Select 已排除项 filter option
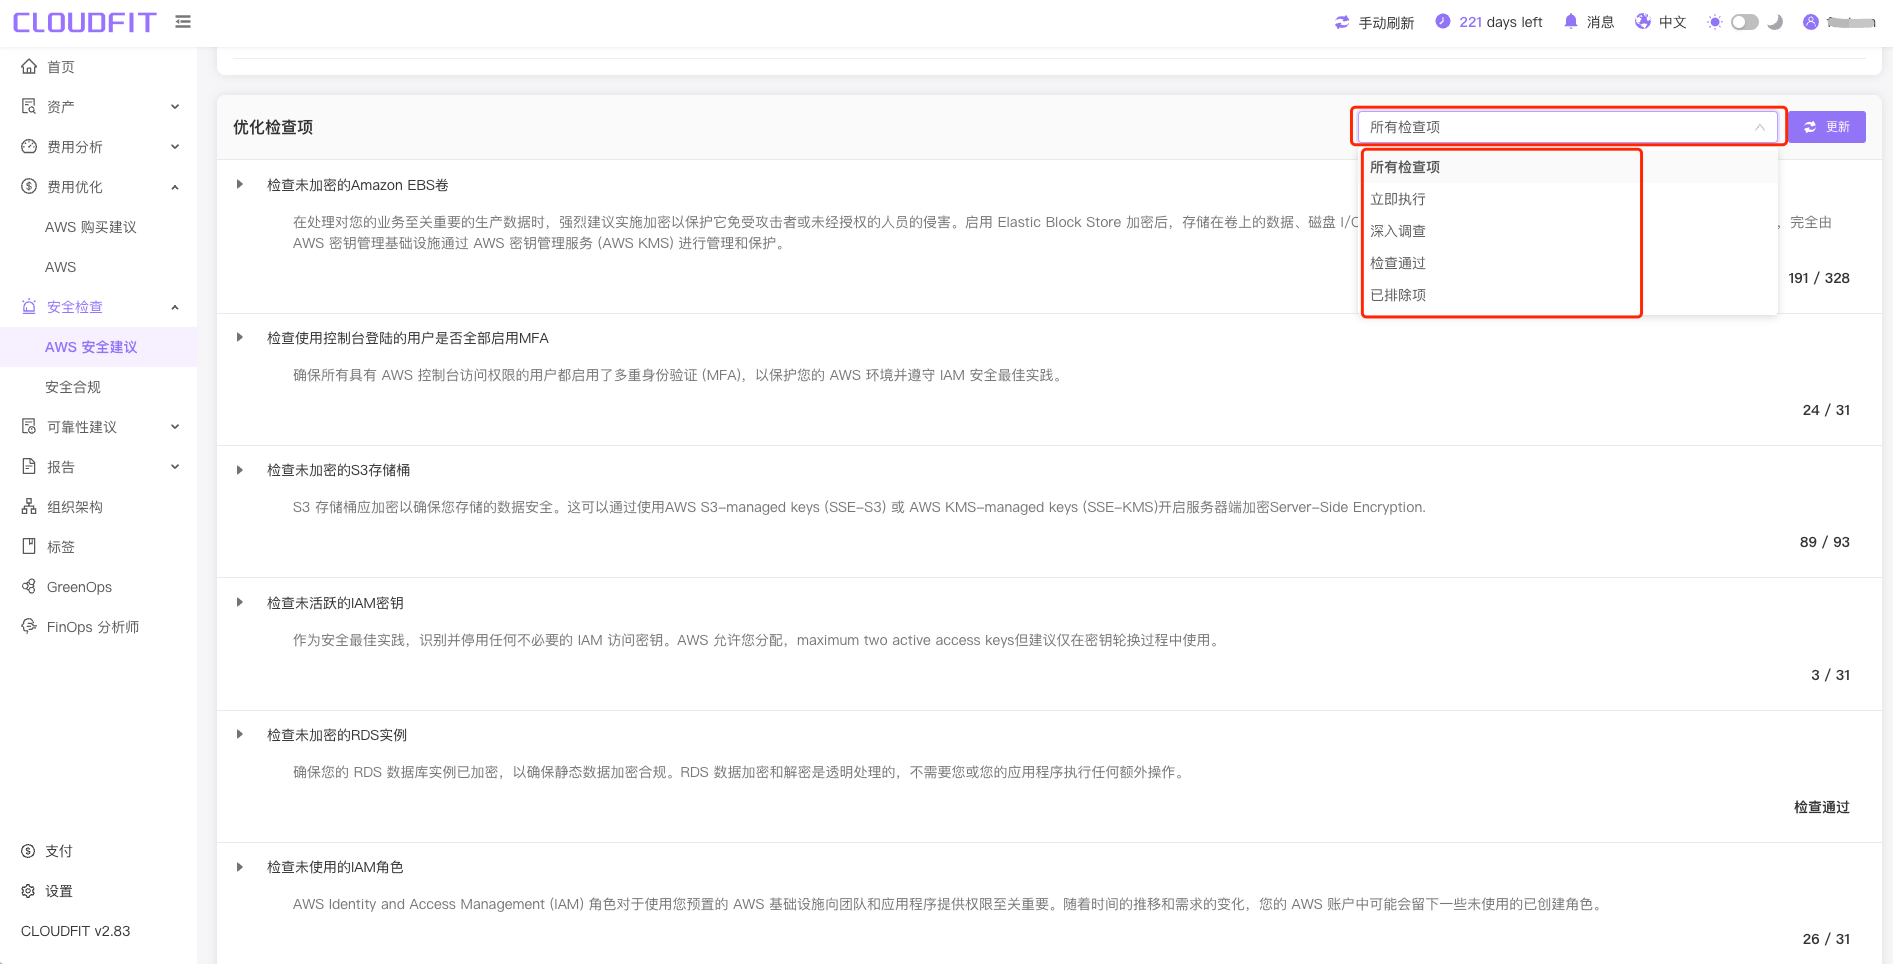This screenshot has width=1893, height=964. click(x=1568, y=295)
